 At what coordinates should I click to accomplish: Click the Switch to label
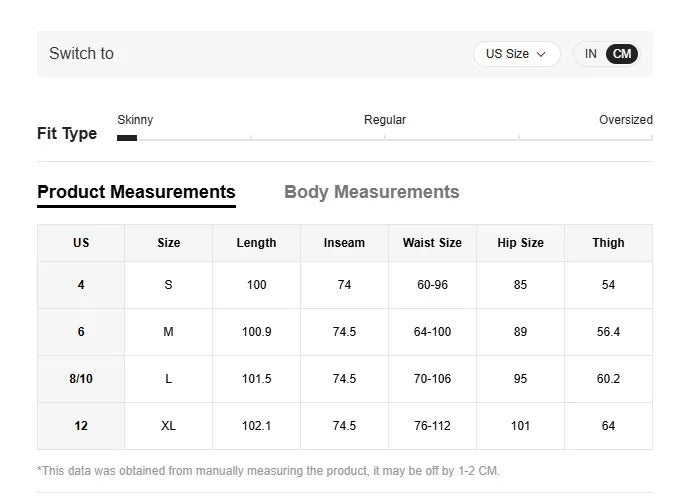point(81,54)
